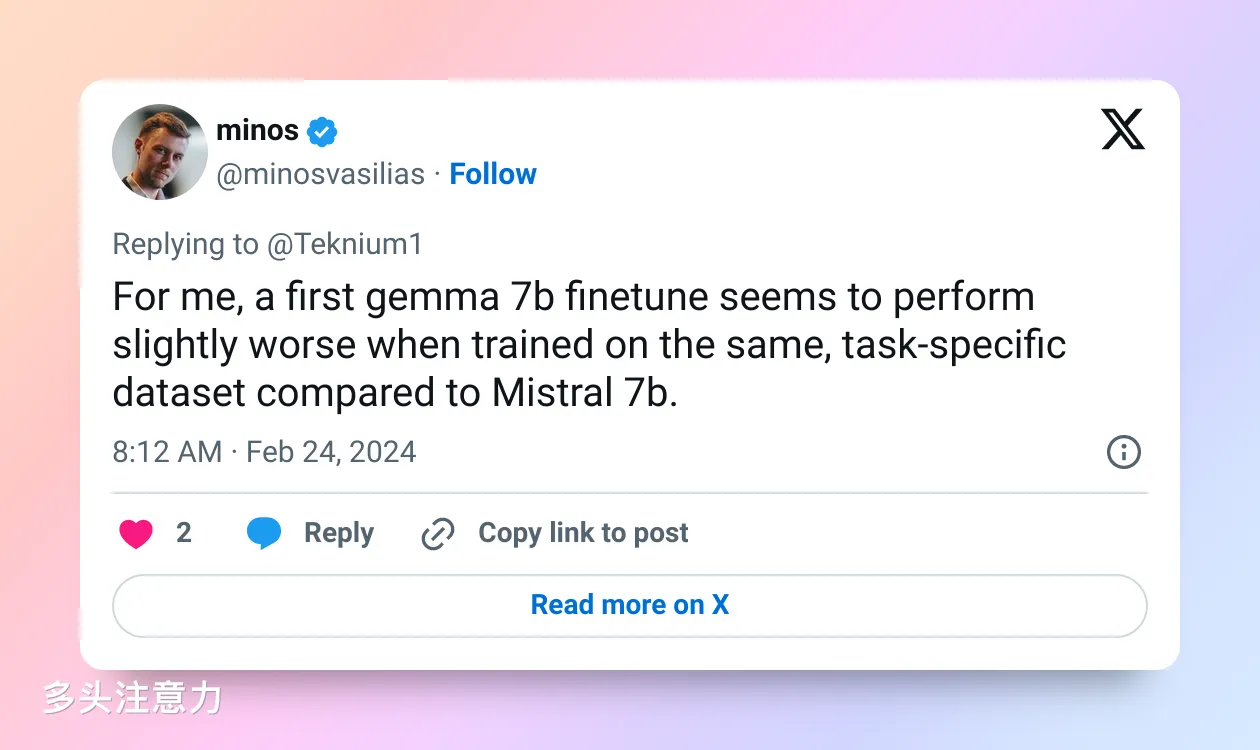Open the info circle icon

click(x=1124, y=452)
